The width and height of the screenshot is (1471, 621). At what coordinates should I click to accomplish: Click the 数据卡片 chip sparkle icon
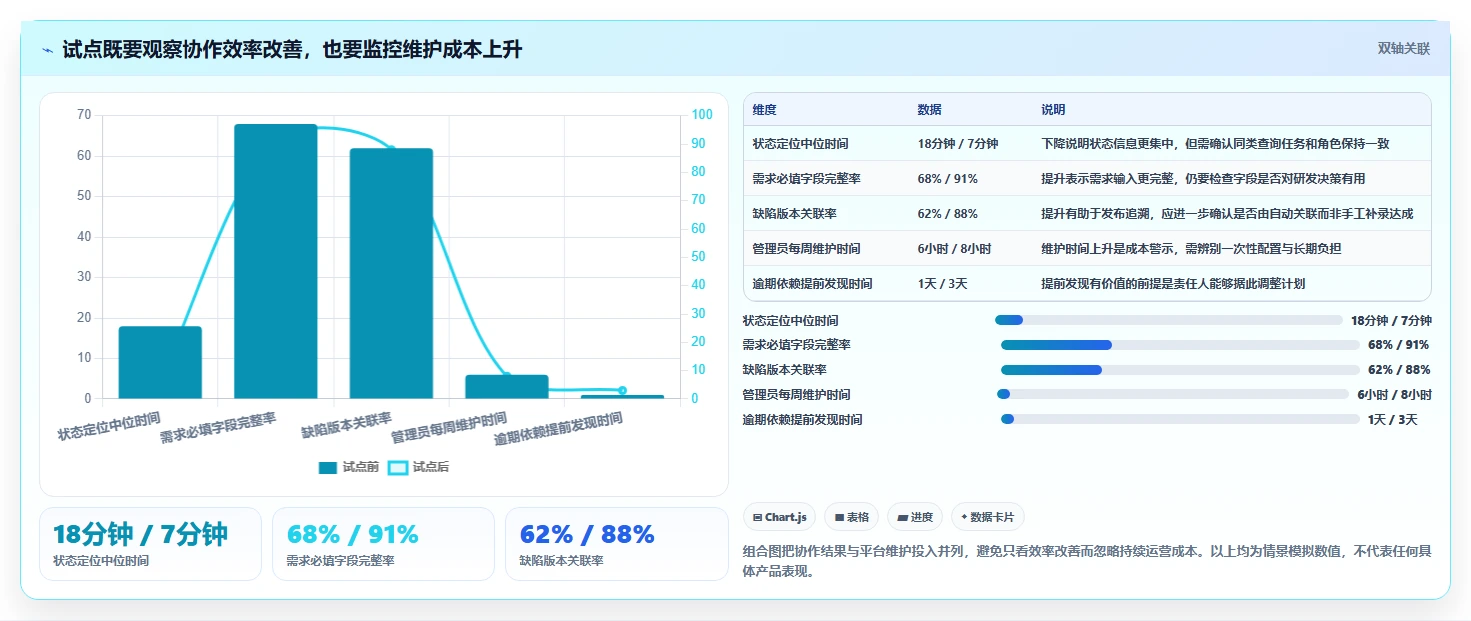tap(964, 517)
